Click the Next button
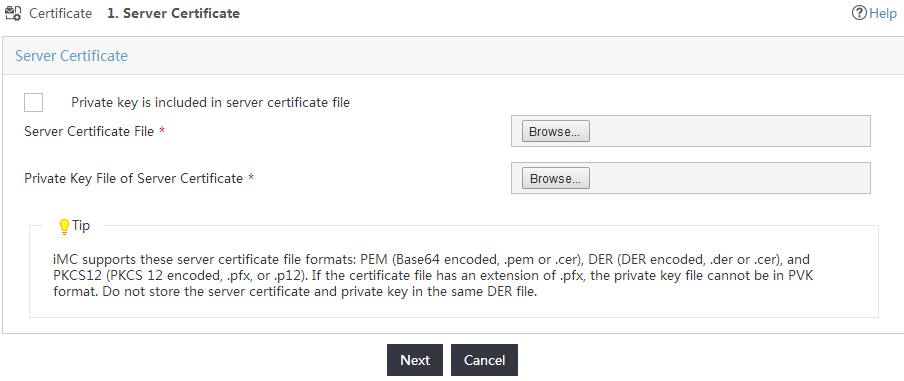This screenshot has height=381, width=904. (415, 360)
